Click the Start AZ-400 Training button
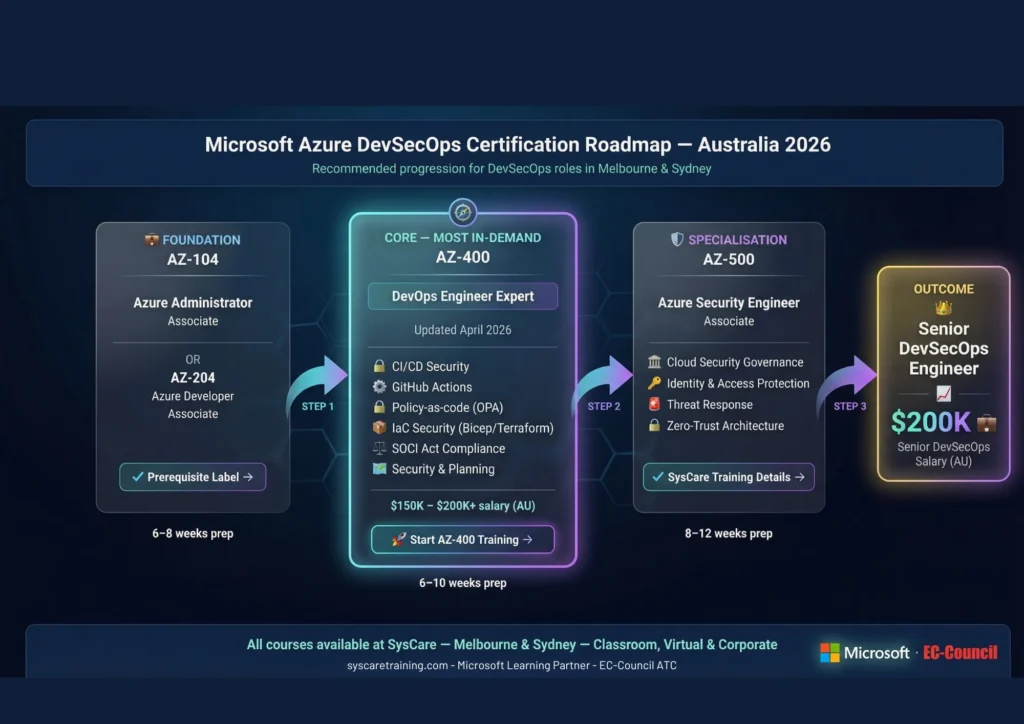The image size is (1024, 724). pyautogui.click(x=462, y=540)
